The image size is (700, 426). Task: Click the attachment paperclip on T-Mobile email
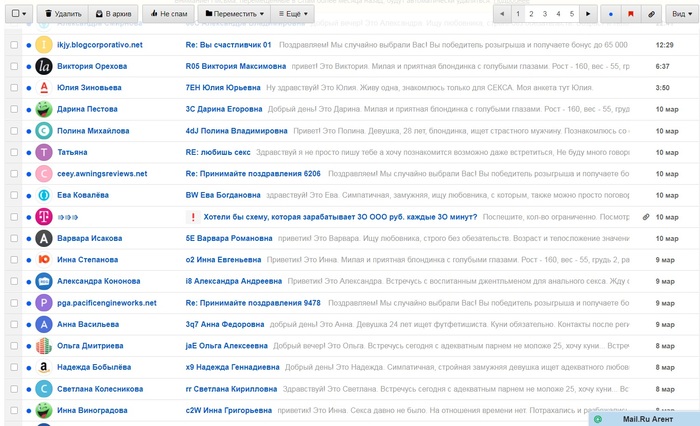click(645, 217)
